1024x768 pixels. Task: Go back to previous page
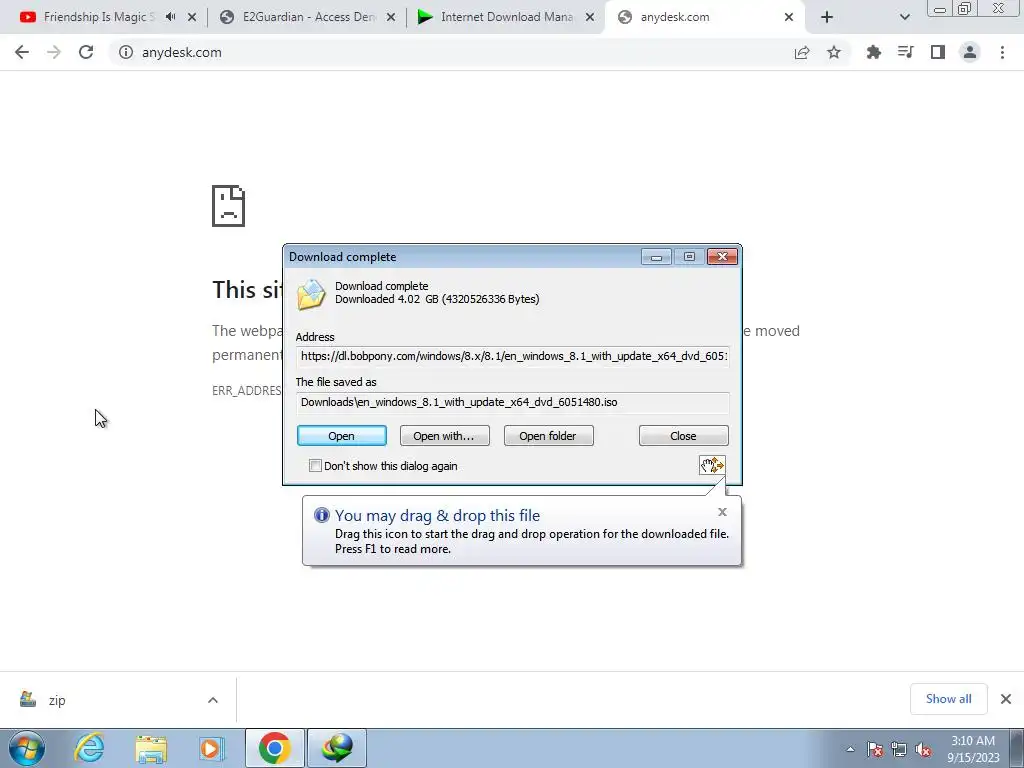(22, 52)
